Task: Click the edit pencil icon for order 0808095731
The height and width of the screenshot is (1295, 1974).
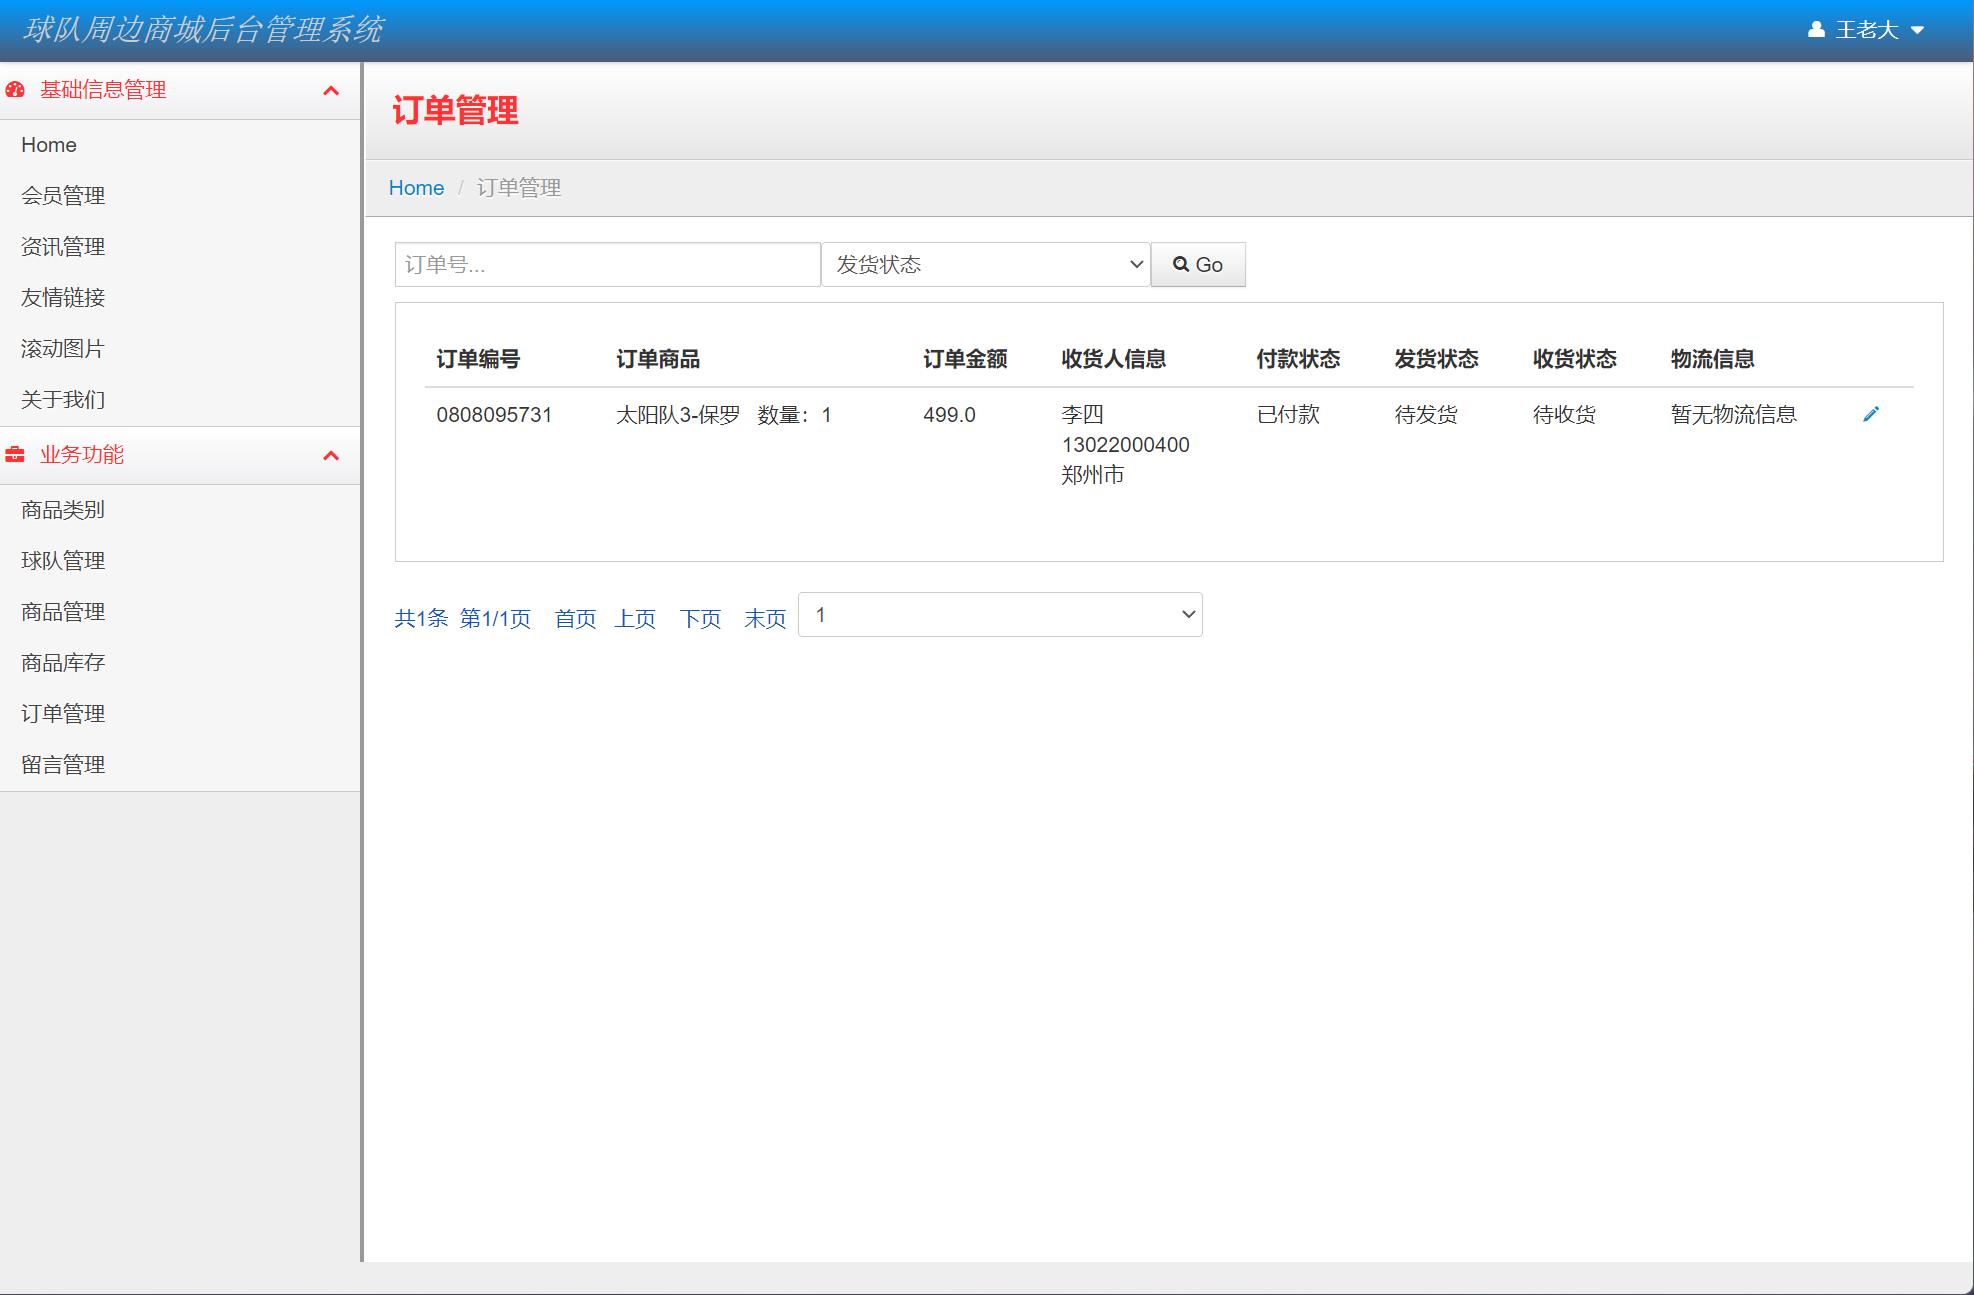Action: pyautogui.click(x=1871, y=413)
